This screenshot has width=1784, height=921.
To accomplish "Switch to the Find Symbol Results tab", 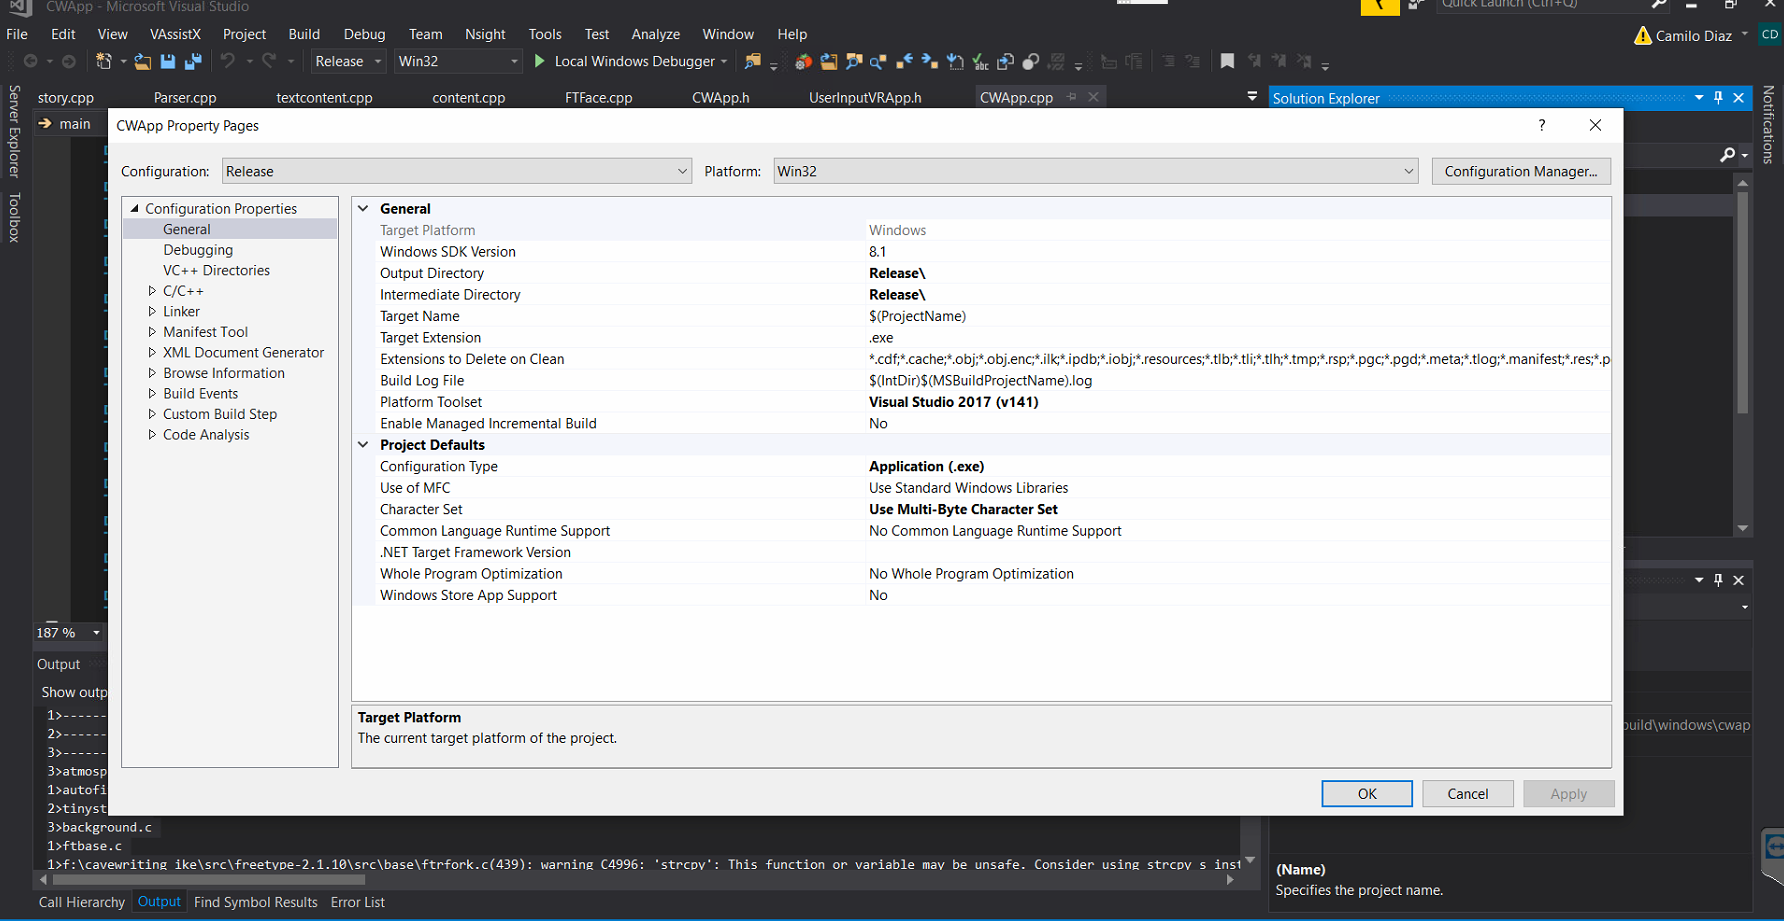I will (256, 902).
